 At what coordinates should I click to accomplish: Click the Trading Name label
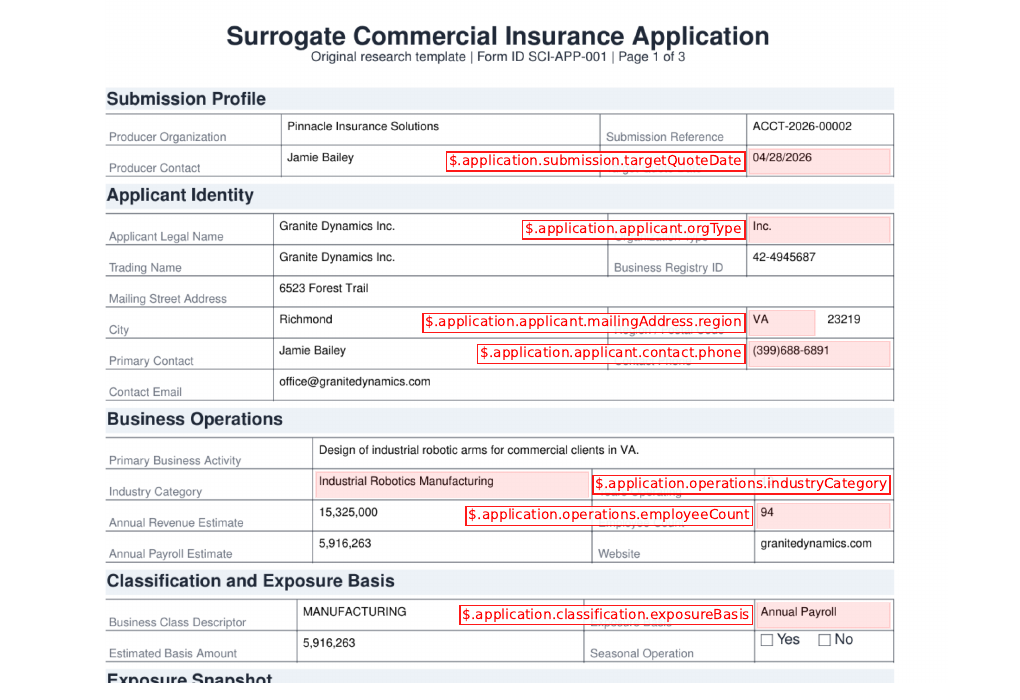pos(145,268)
